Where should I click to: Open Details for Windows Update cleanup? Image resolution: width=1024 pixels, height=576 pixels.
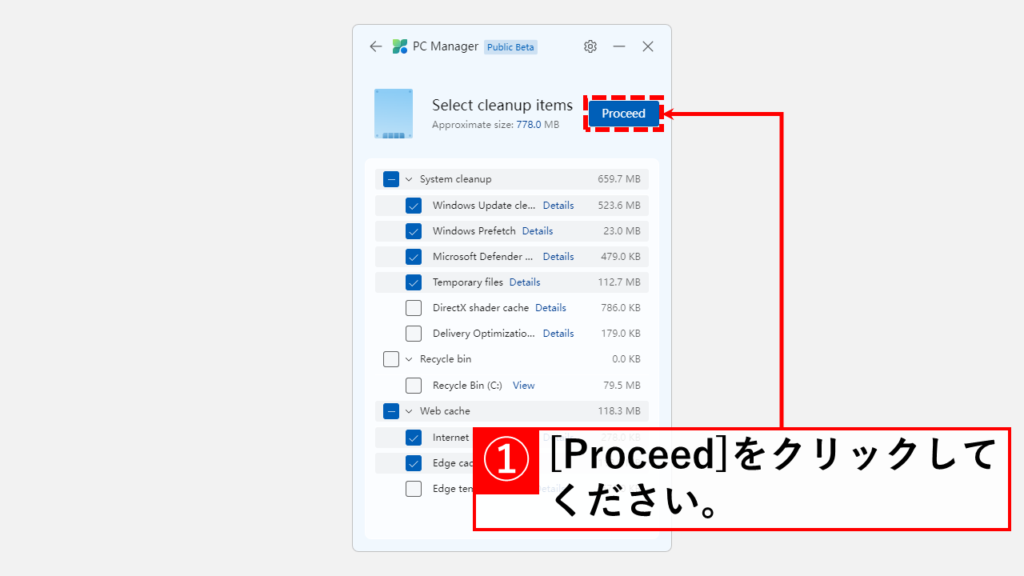(x=558, y=205)
